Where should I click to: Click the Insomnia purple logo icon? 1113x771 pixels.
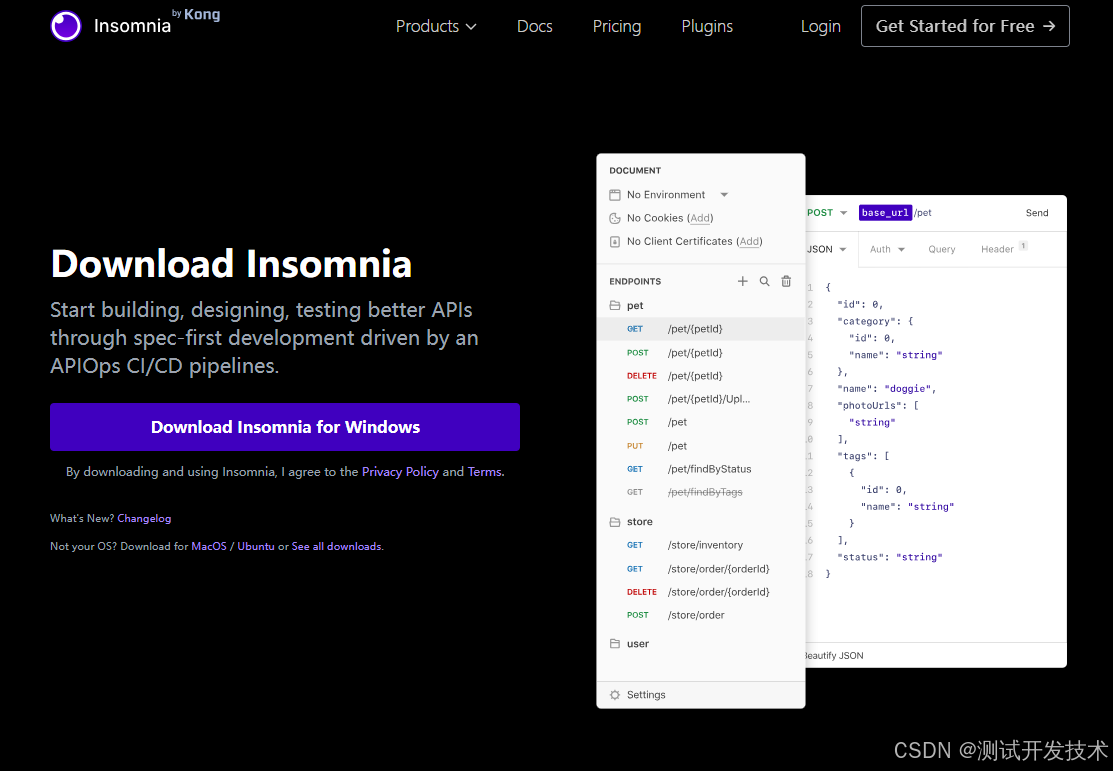(x=66, y=26)
